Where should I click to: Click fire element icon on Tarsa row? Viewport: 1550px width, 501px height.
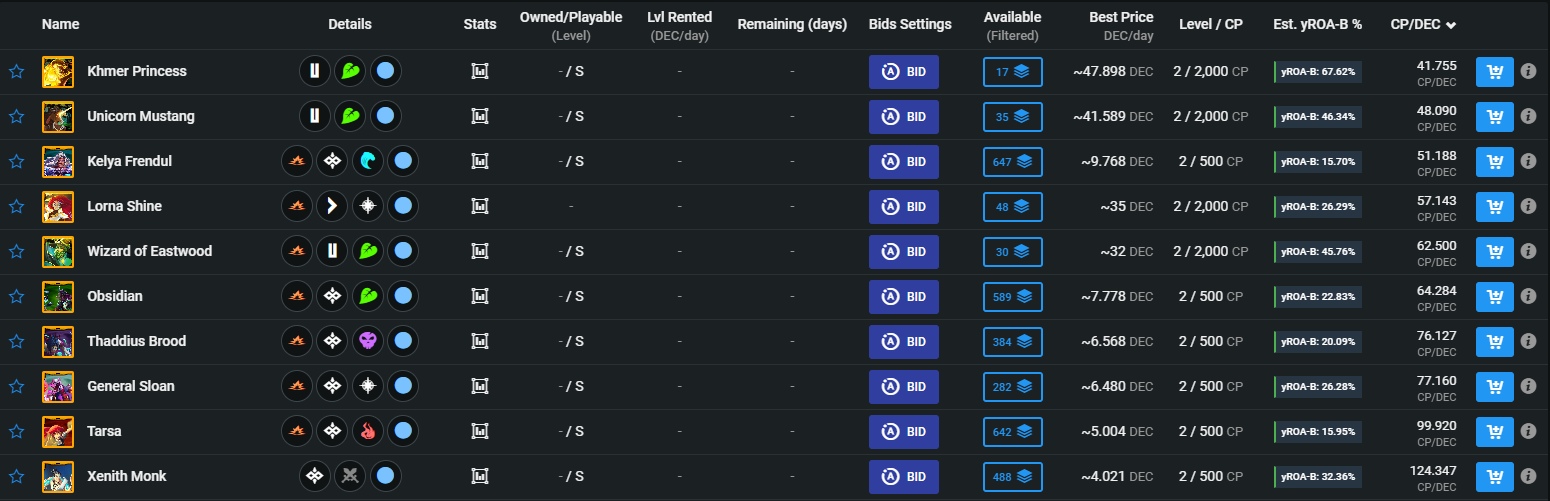[368, 432]
